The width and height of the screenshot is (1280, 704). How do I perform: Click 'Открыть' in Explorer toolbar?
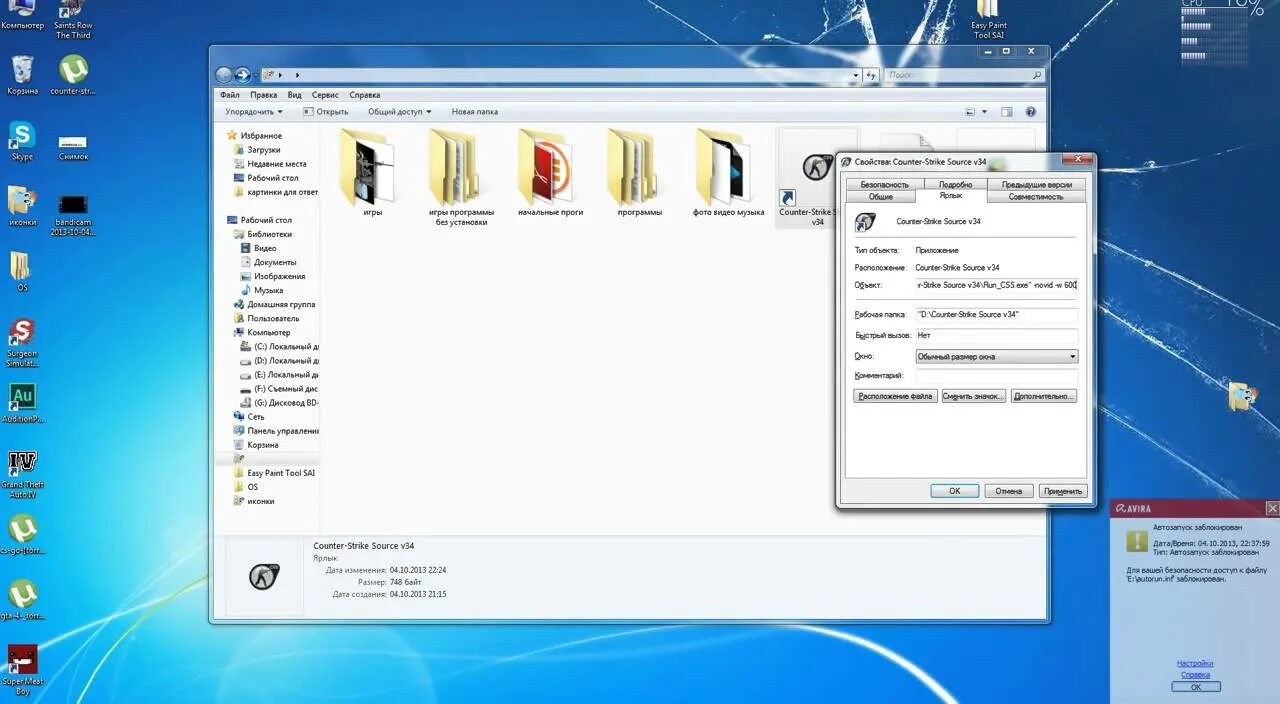point(325,112)
